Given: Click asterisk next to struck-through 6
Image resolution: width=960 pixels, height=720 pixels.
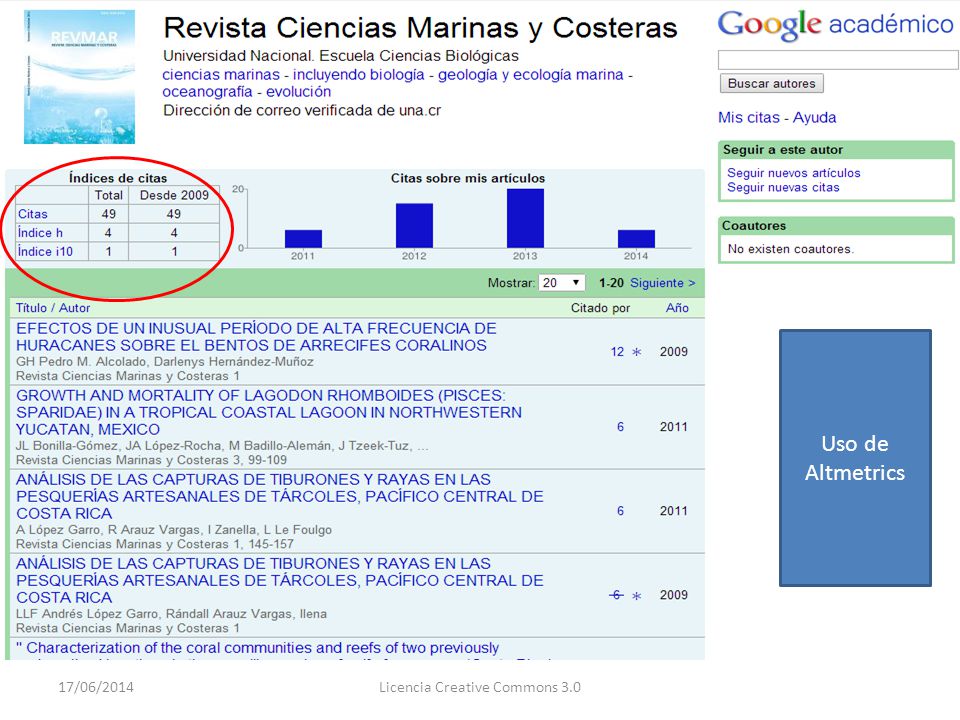Looking at the screenshot, I should click(637, 596).
